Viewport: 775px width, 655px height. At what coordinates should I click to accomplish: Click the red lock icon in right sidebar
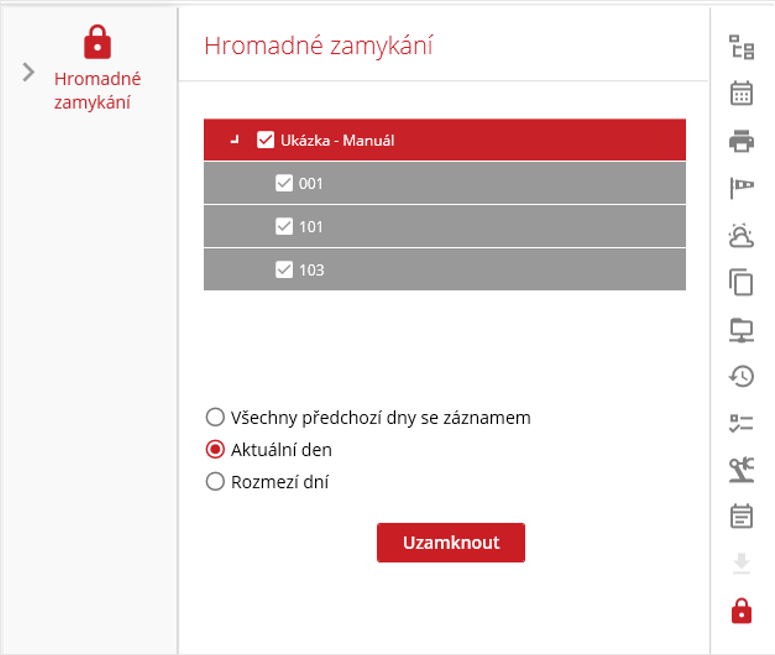(741, 610)
